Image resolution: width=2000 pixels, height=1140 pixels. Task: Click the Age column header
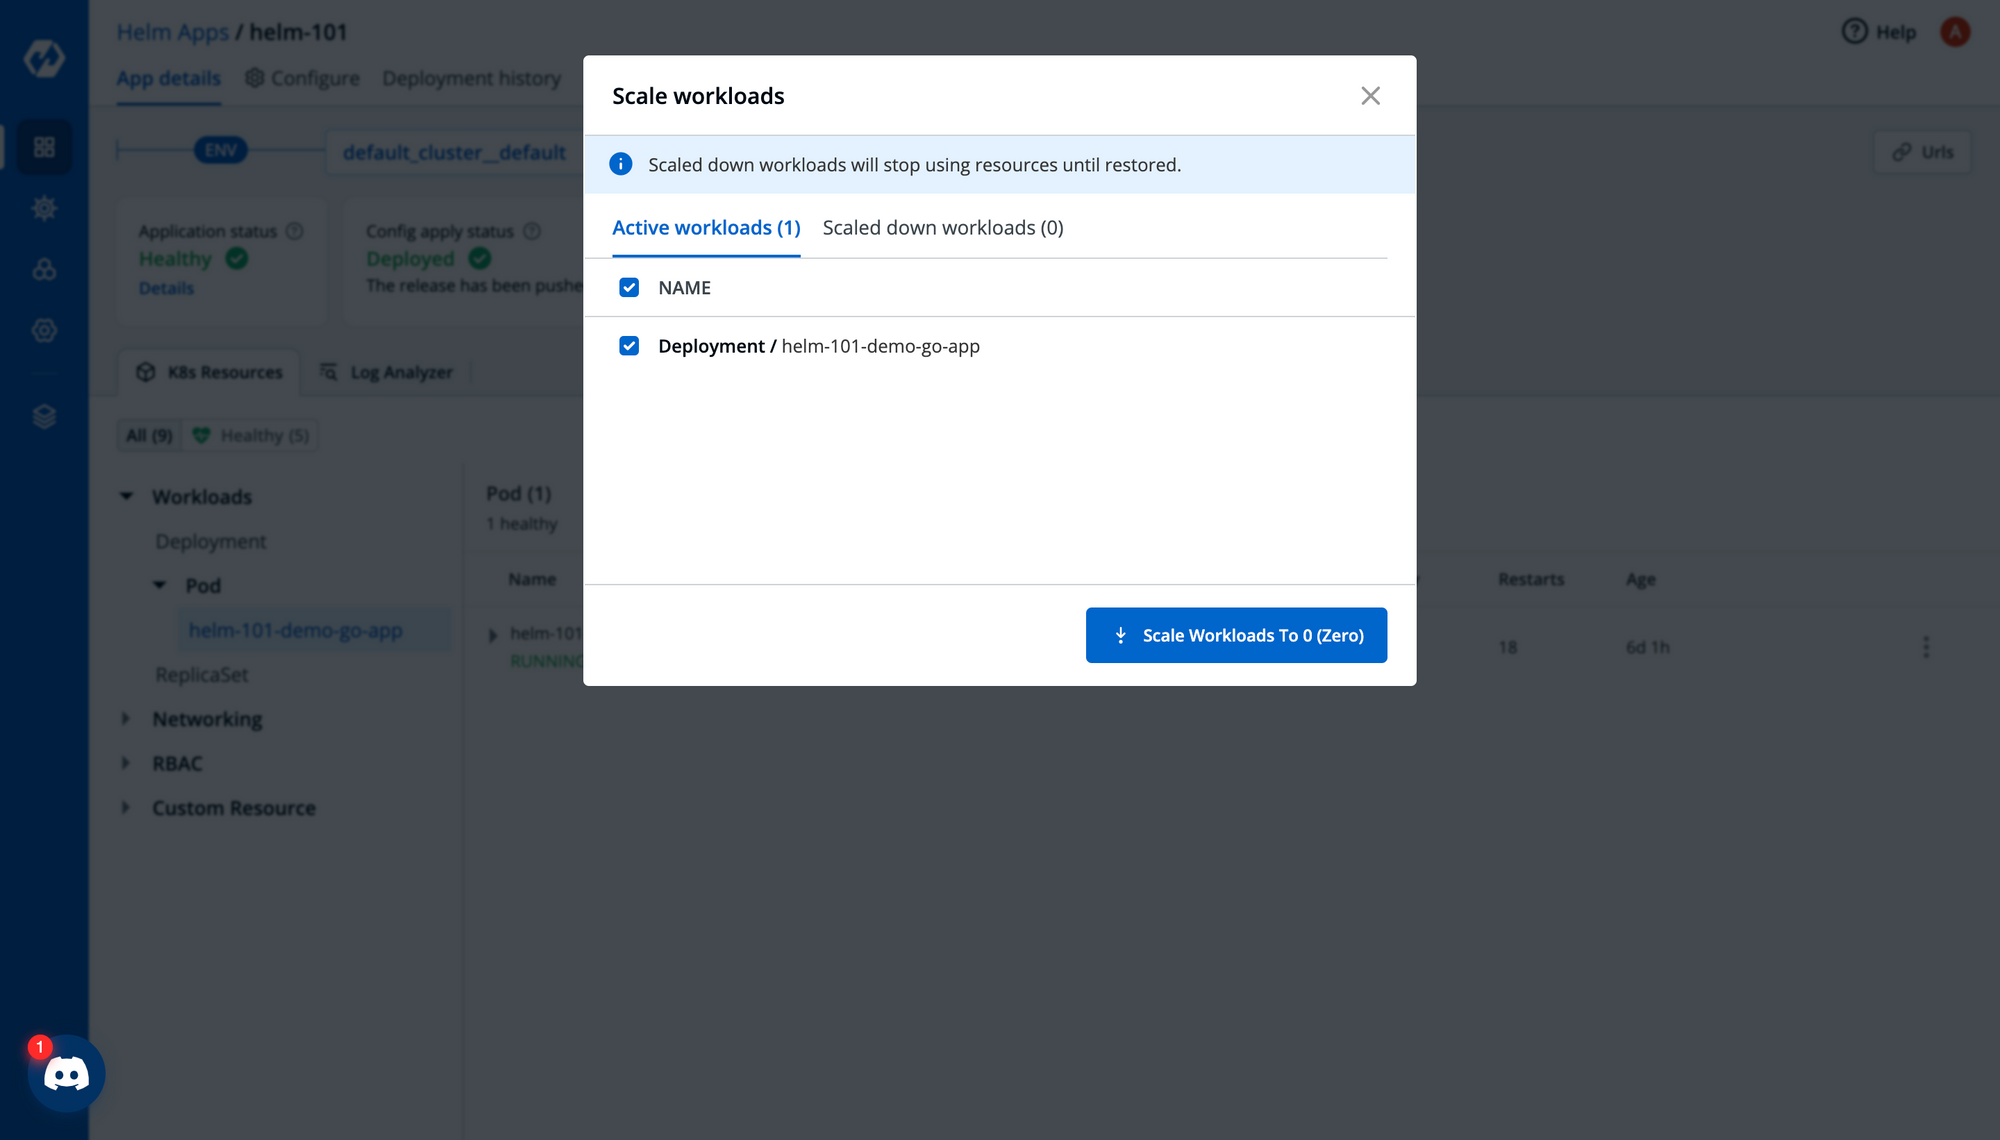[x=1640, y=579]
